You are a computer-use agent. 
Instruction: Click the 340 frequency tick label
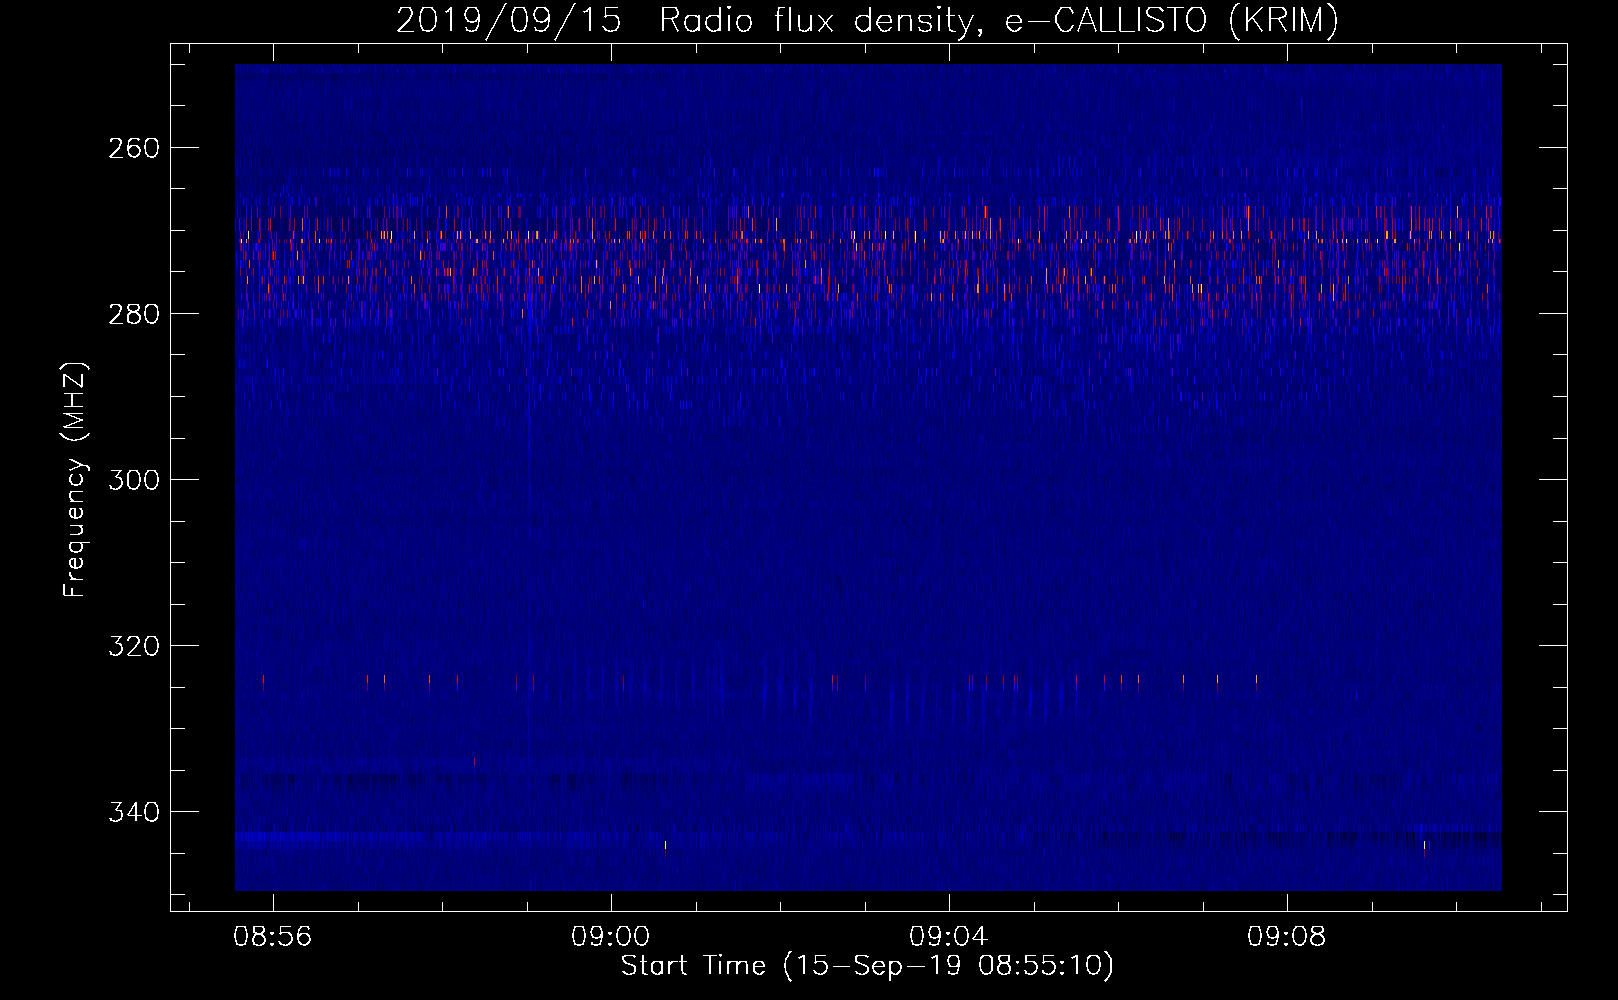coord(133,812)
